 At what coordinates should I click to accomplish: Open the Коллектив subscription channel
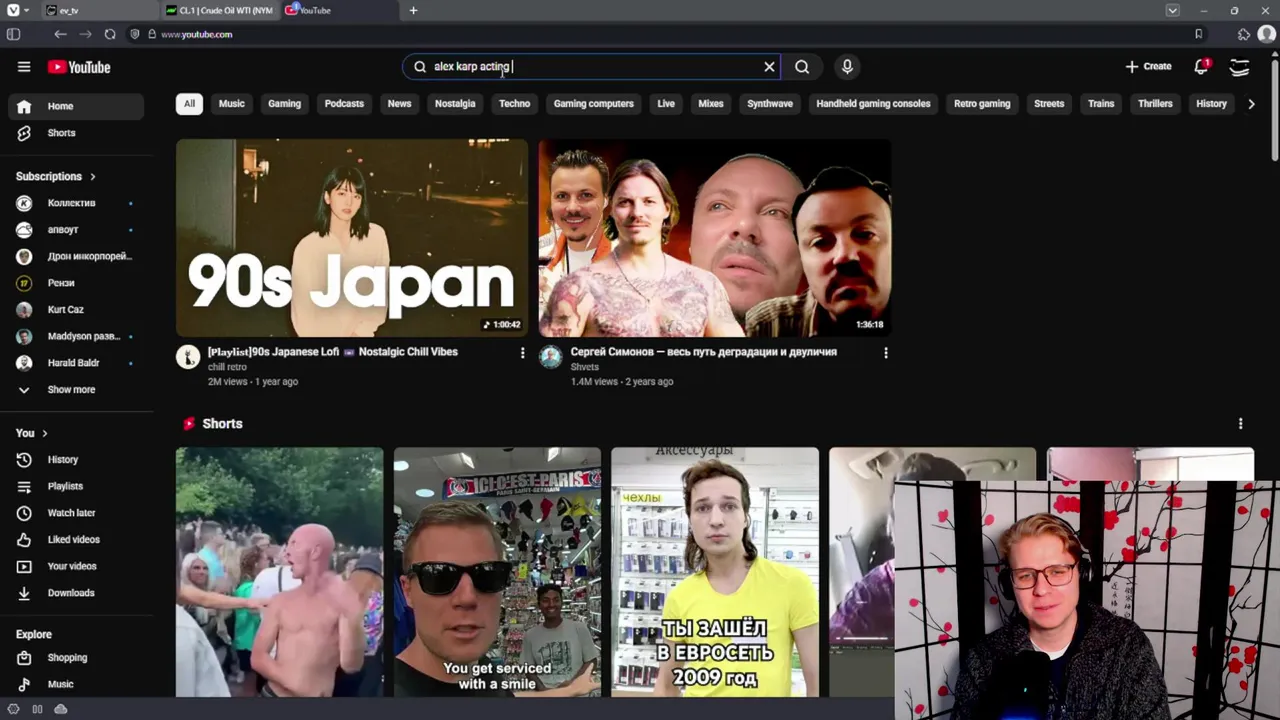(x=76, y=203)
